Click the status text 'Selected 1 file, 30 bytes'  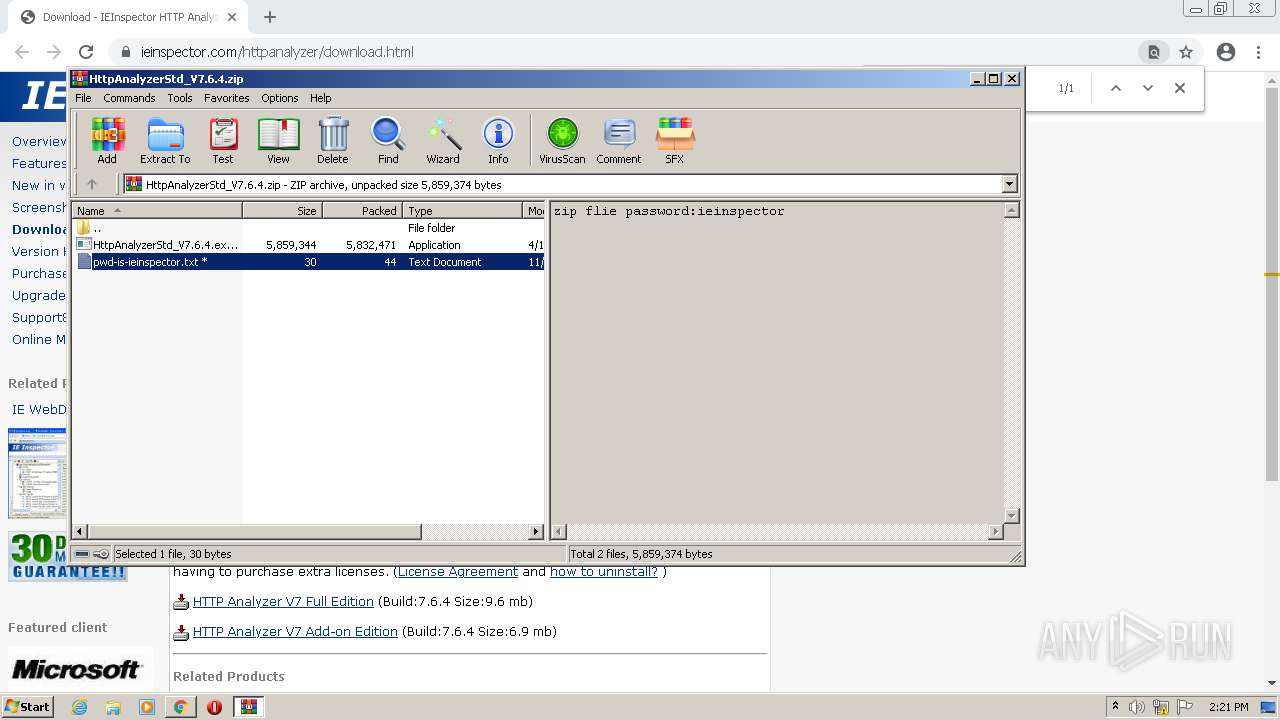173,554
